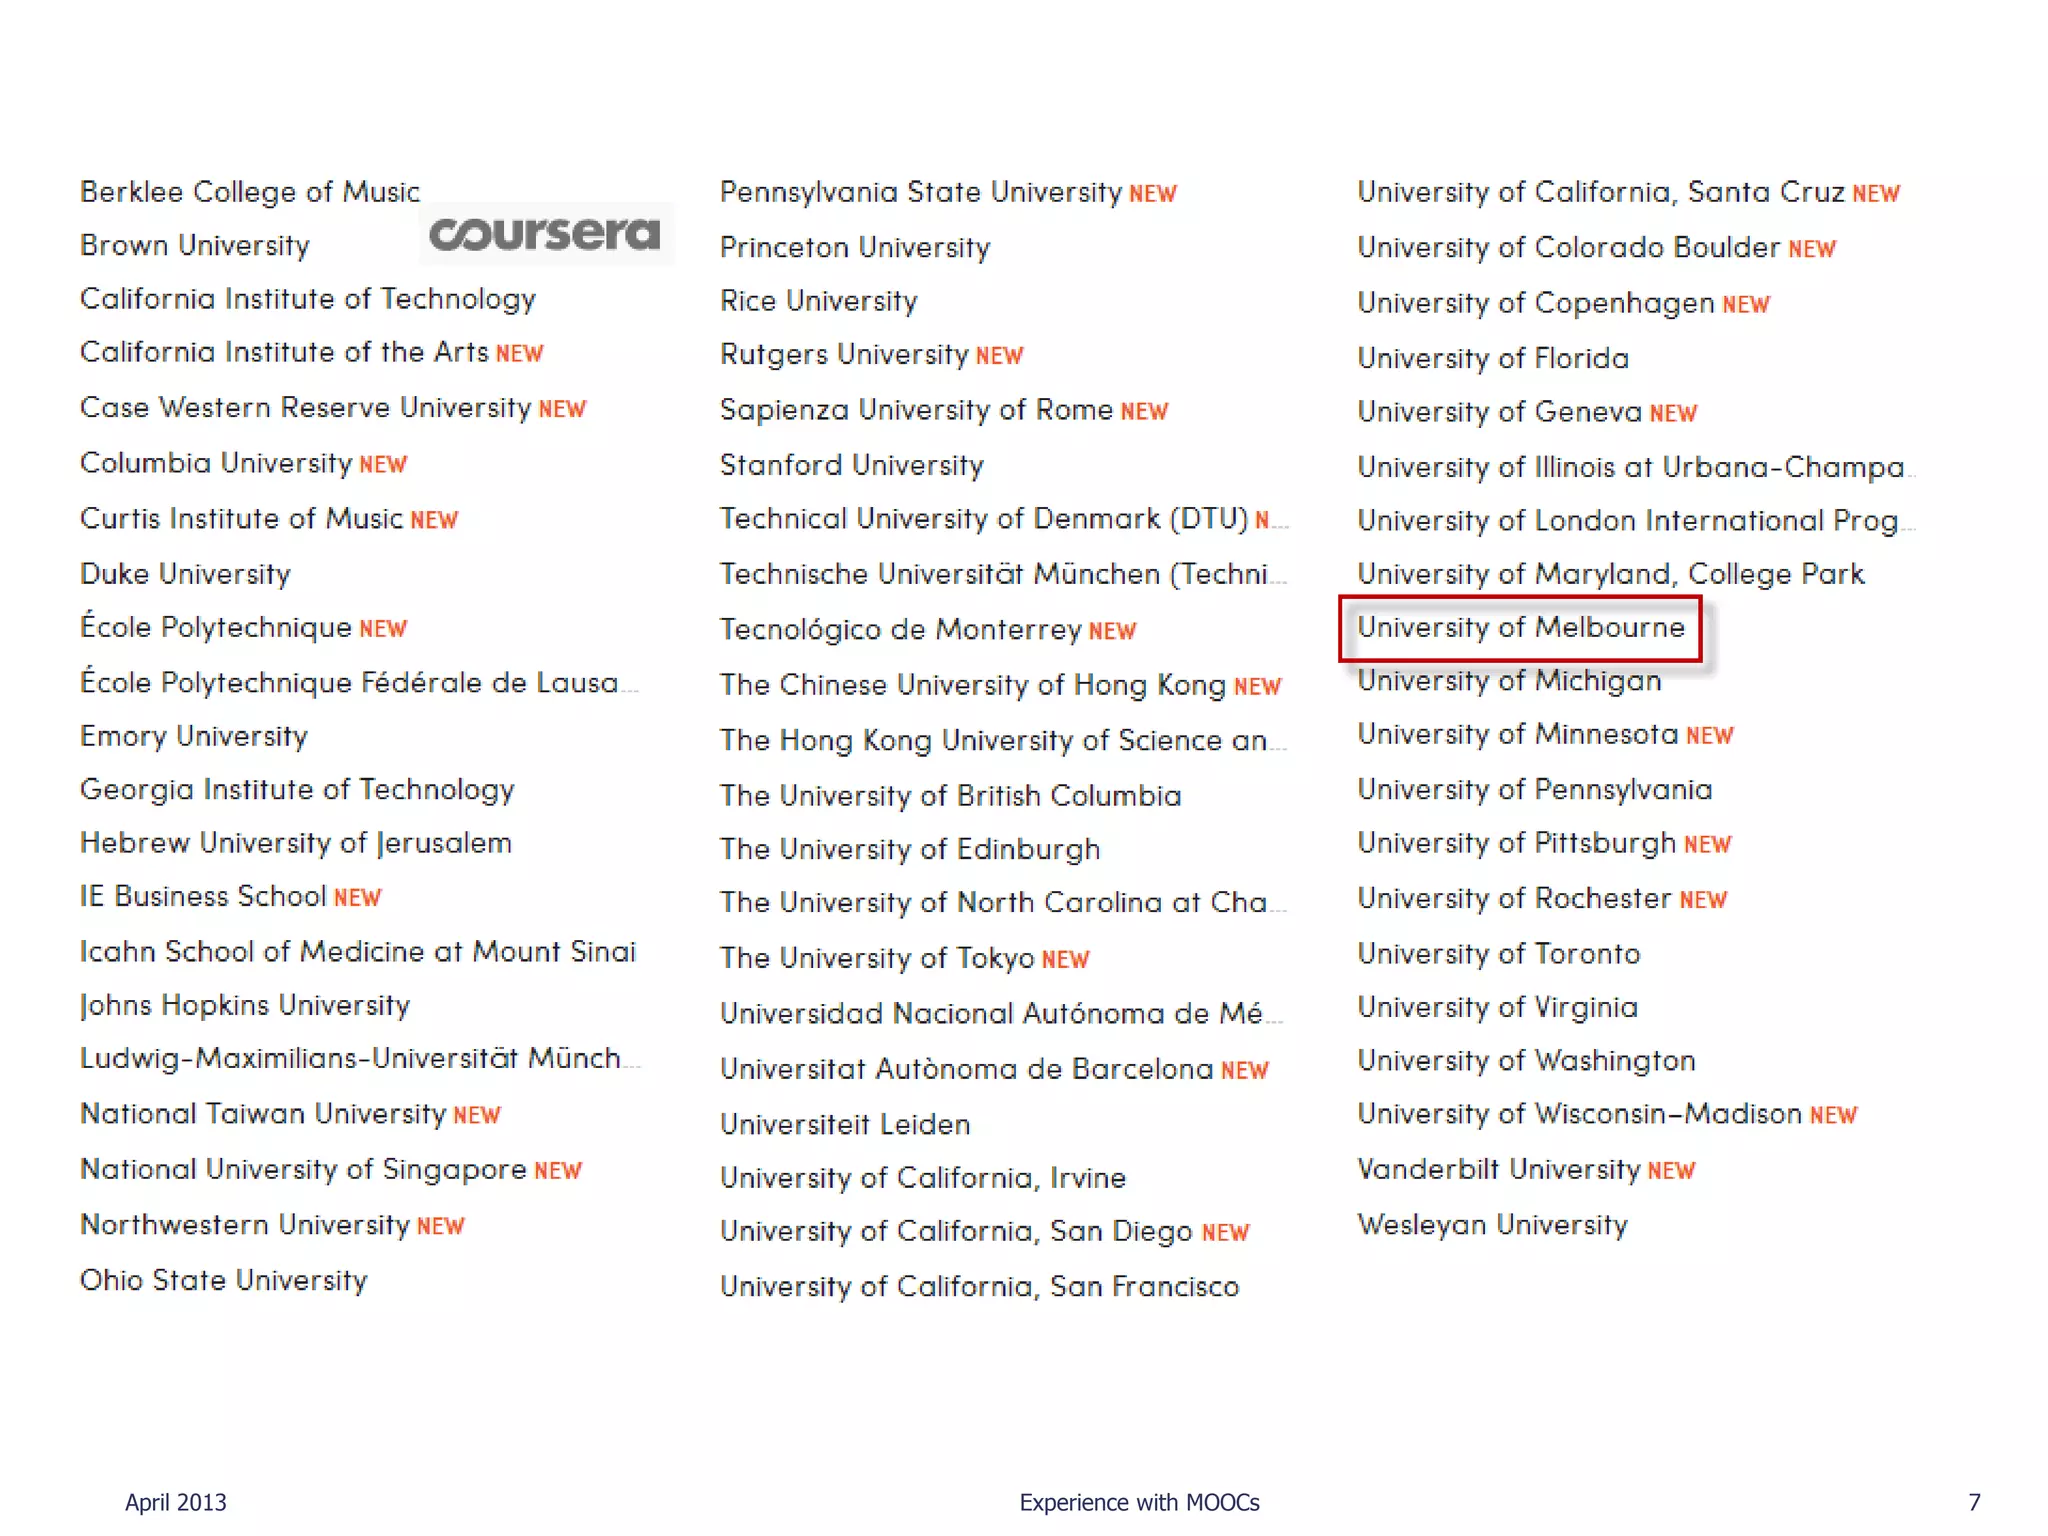Select École Polytechnique NEW entry
The height and width of the screenshot is (1536, 2048).
coord(244,627)
